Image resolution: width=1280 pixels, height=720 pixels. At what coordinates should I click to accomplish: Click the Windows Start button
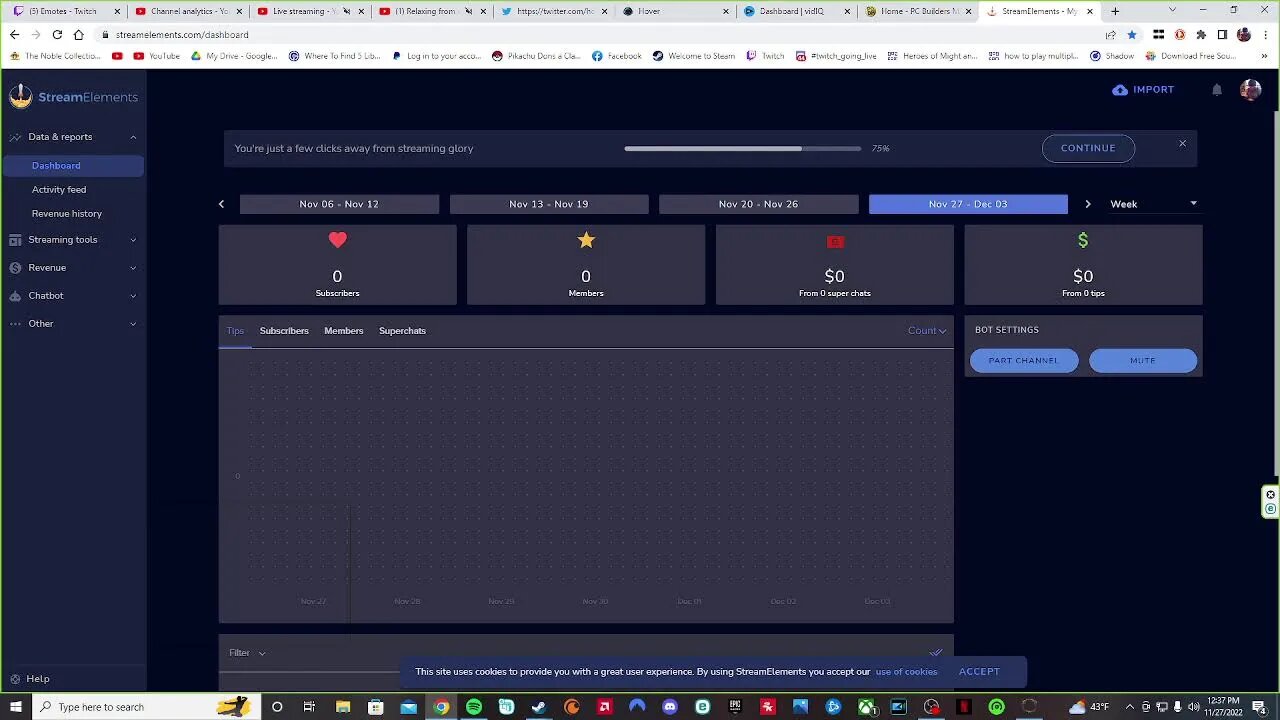[x=15, y=707]
